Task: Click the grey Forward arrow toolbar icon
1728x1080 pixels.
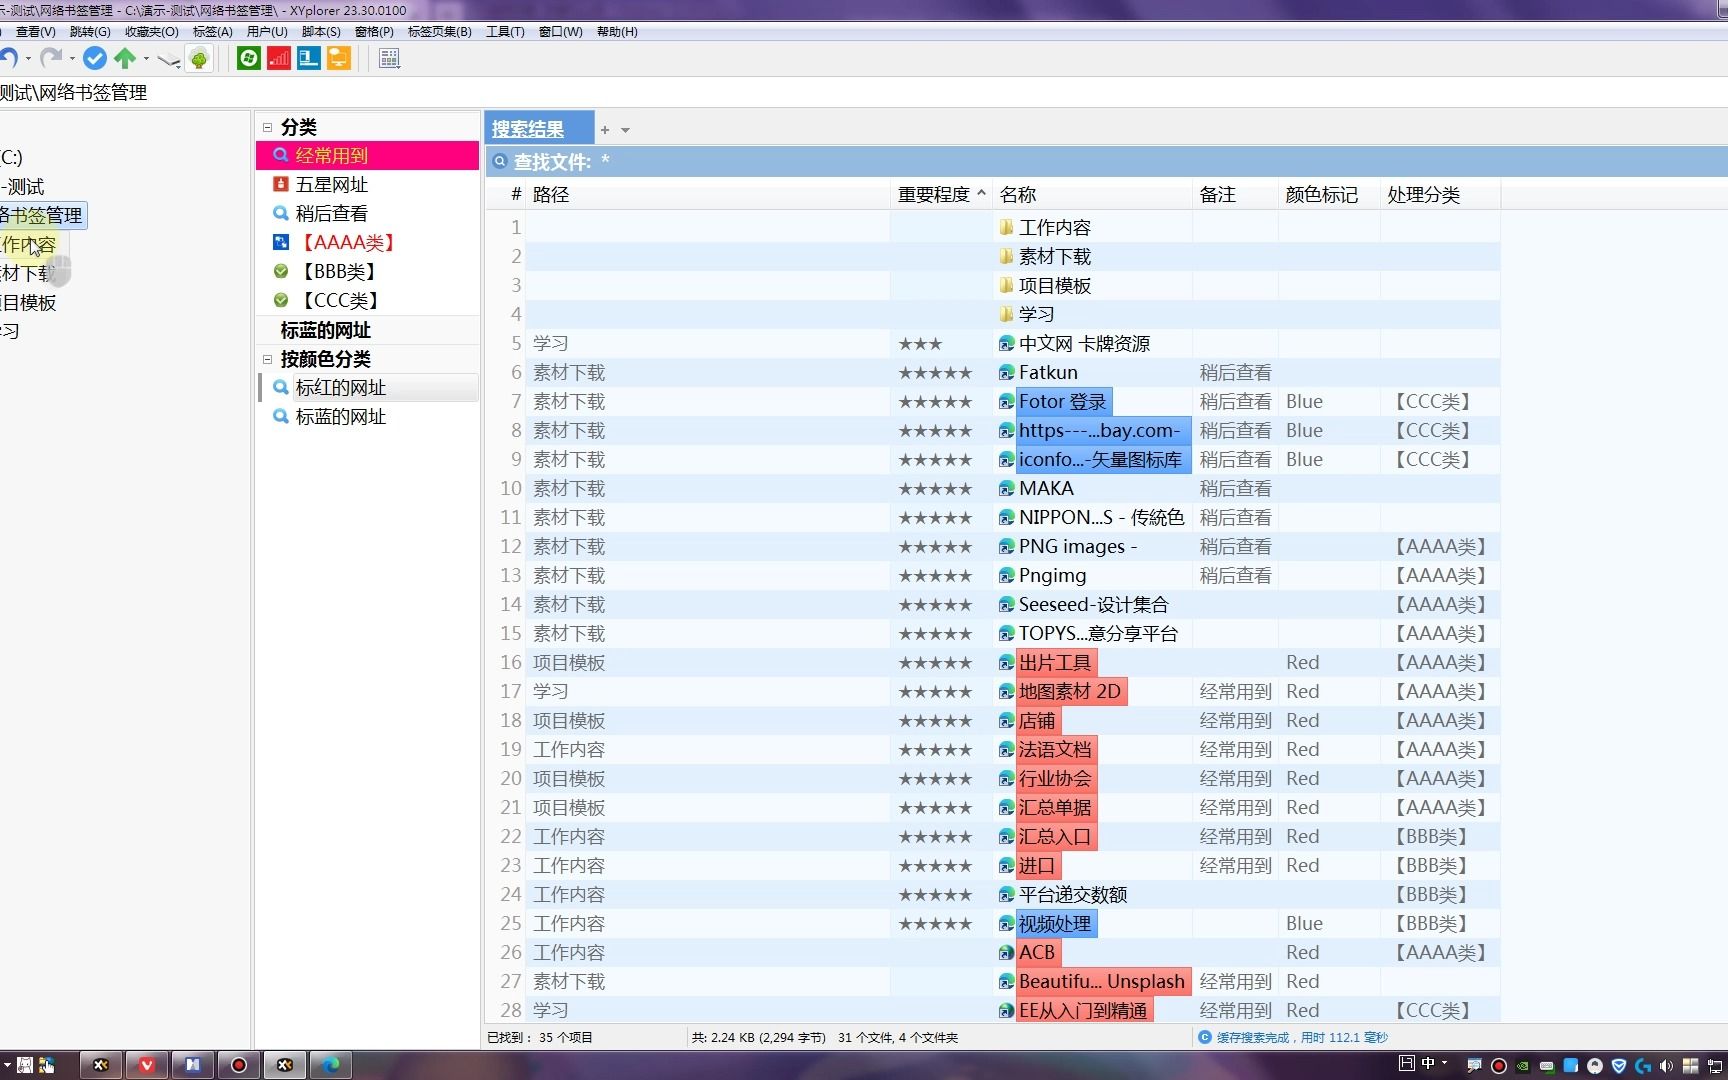Action: pyautogui.click(x=52, y=58)
